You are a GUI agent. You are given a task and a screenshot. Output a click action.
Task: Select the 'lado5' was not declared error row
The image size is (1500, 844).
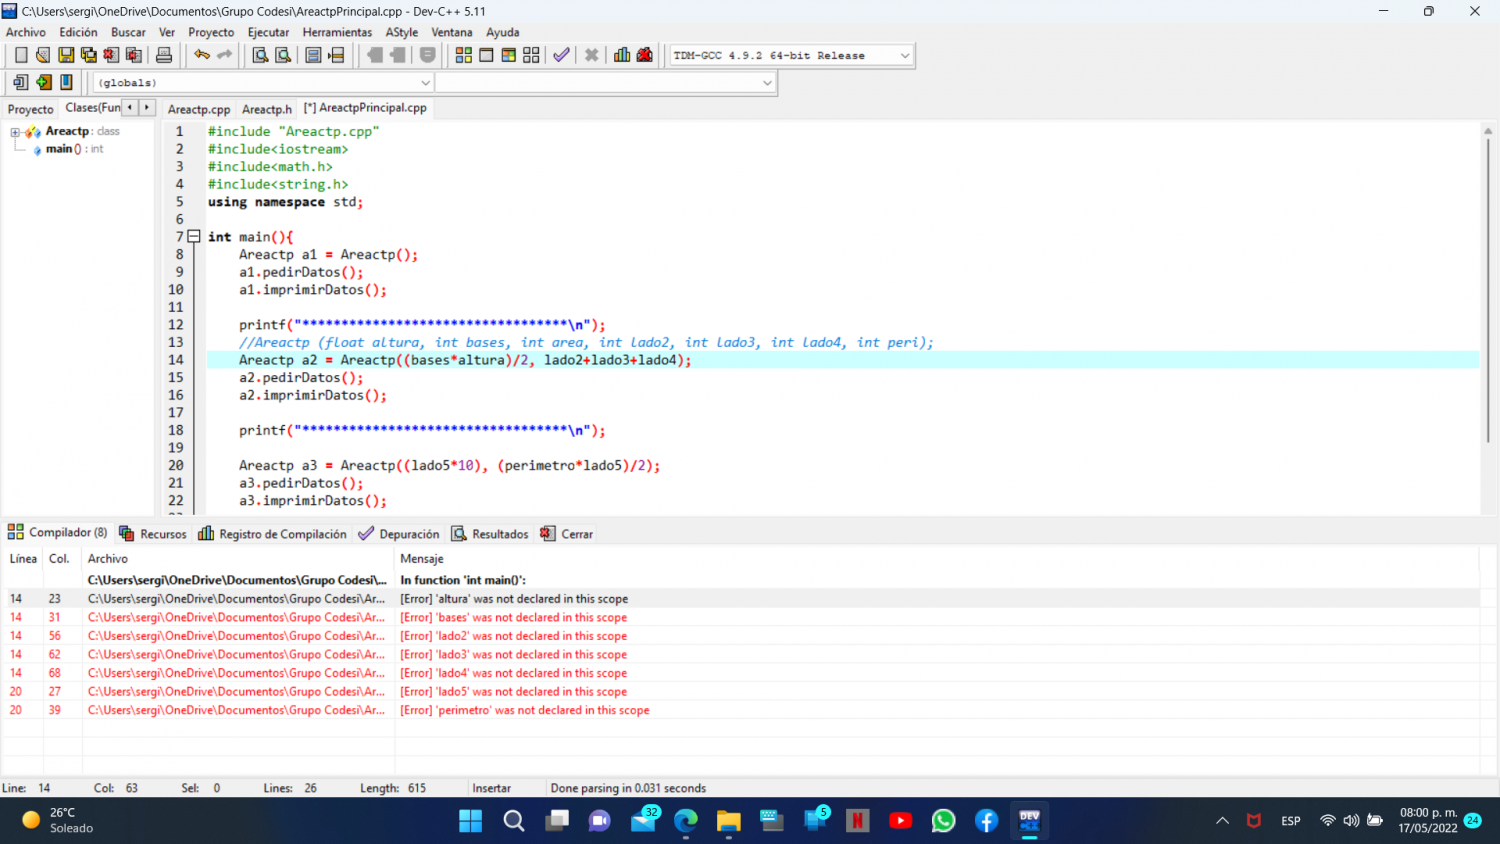coord(741,692)
